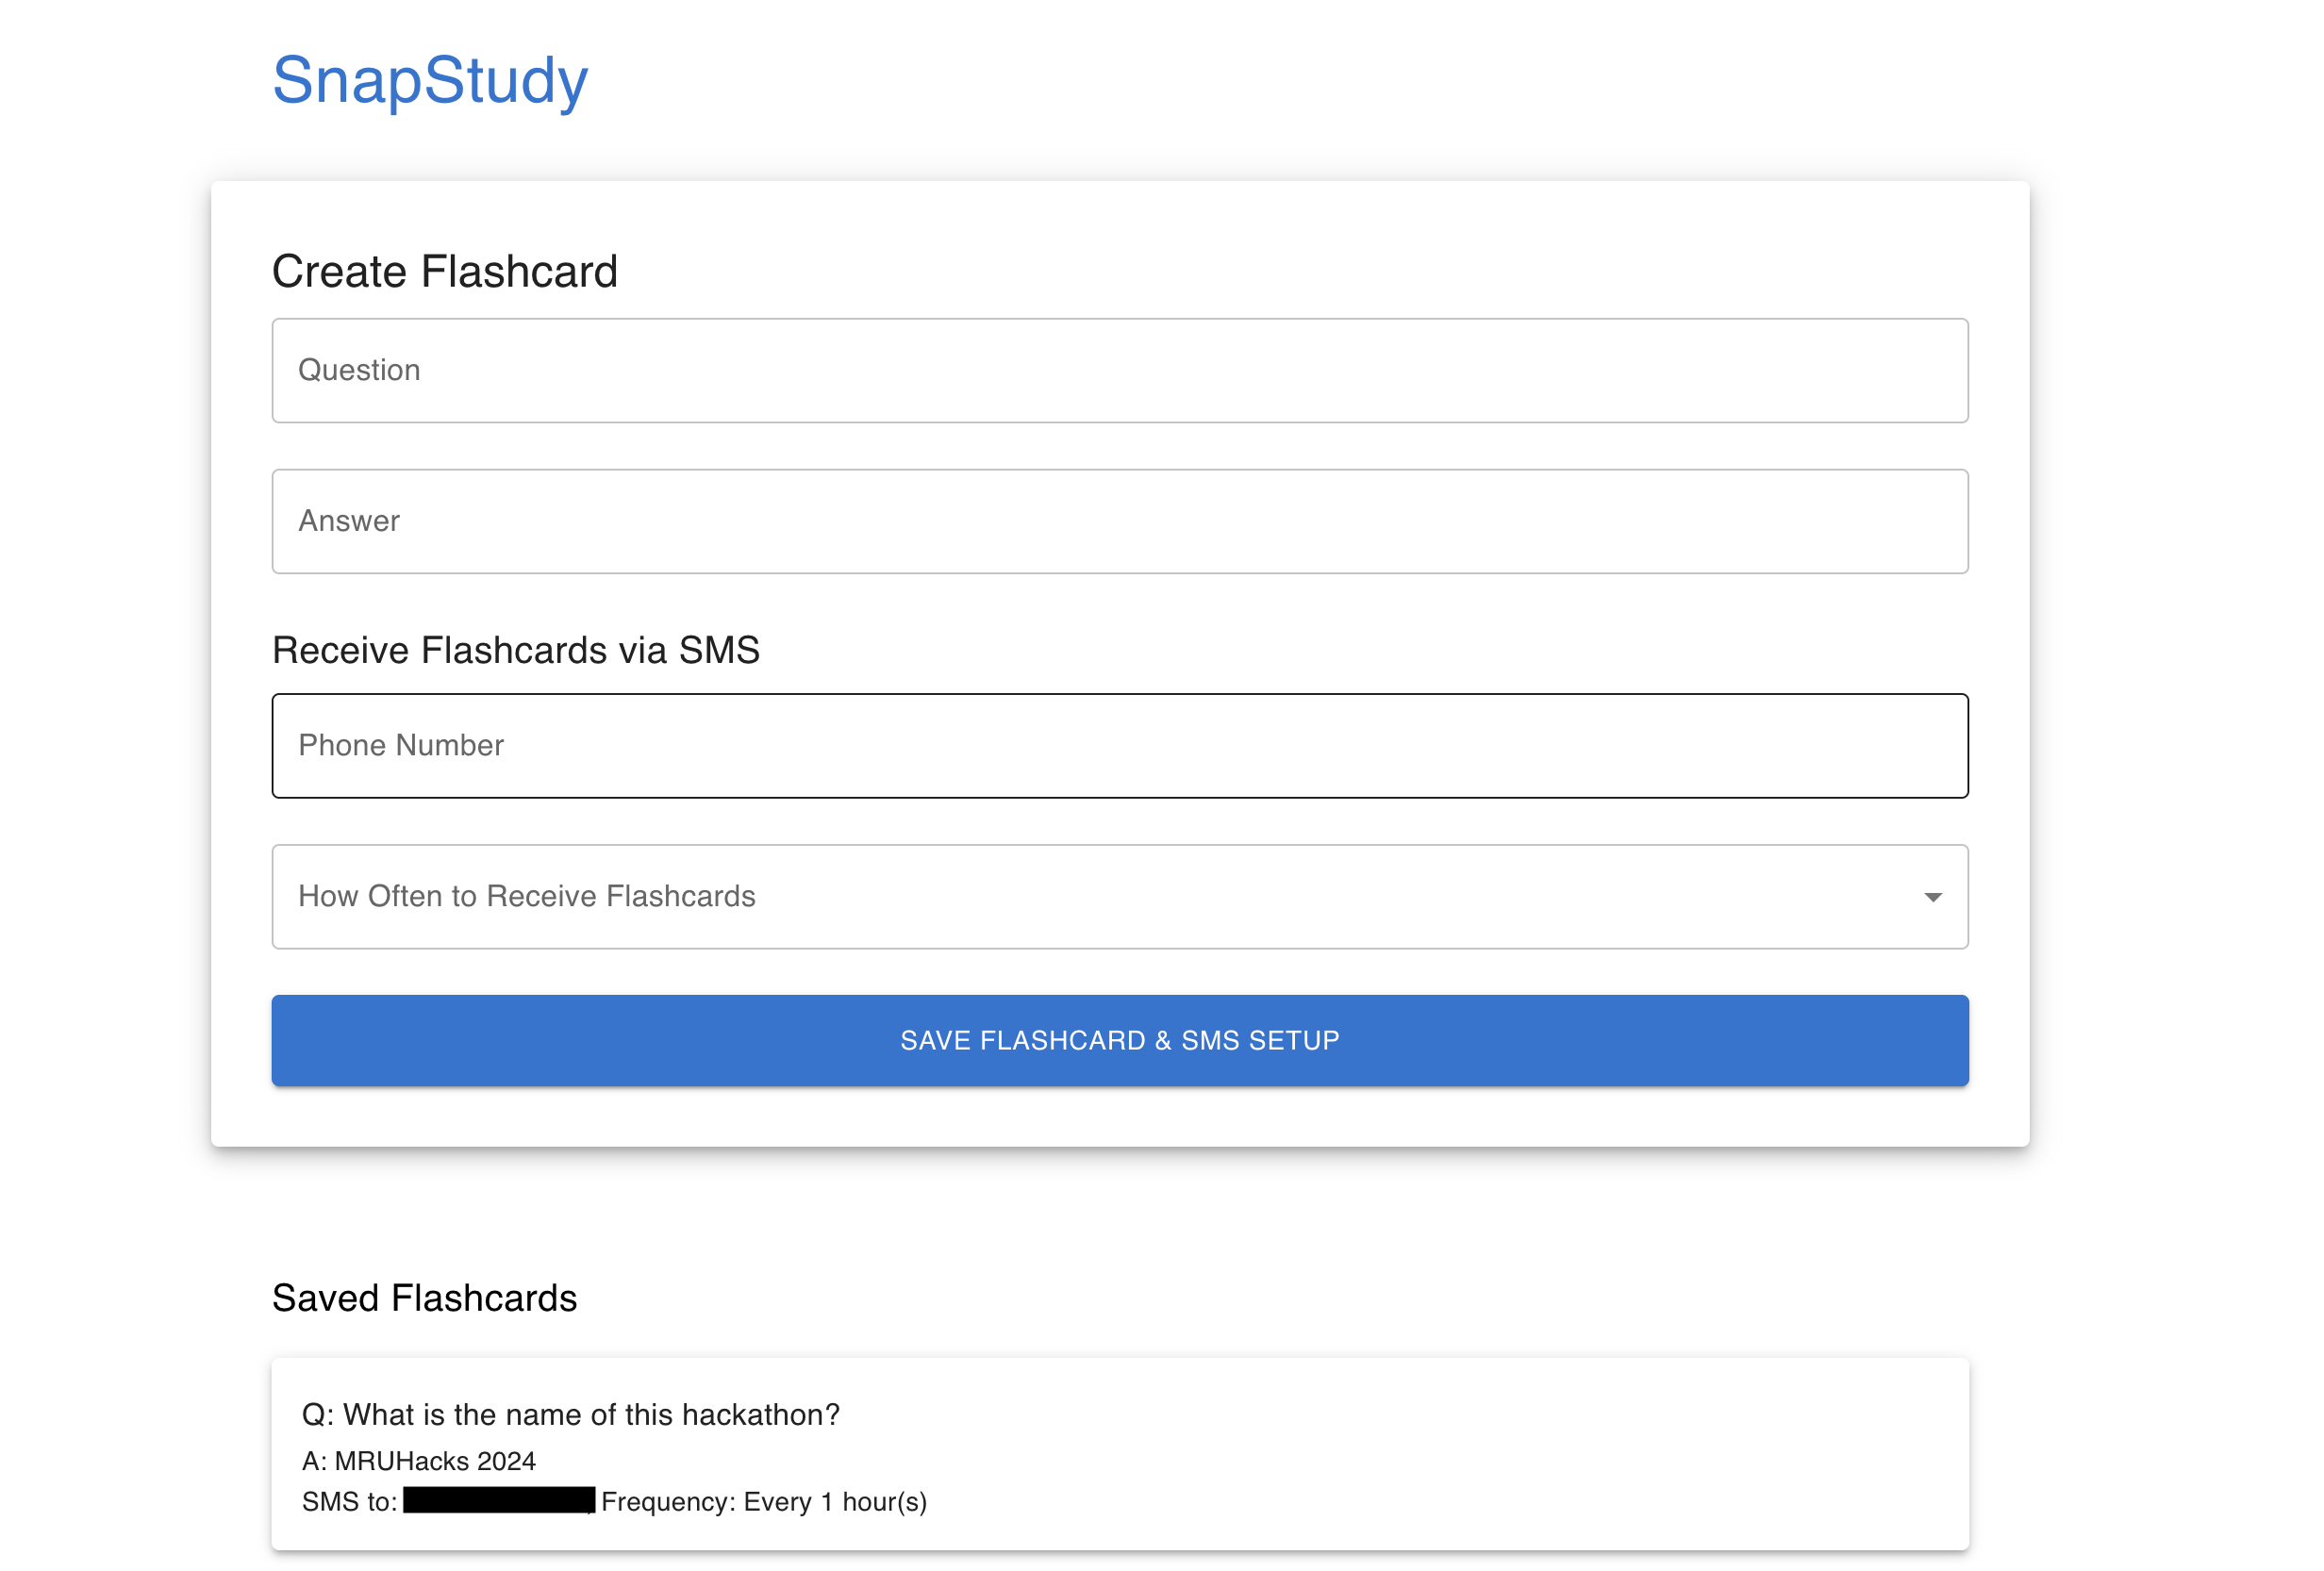Screen dimensions: 2324x1571
Task: Click into the Answer text field
Action: 1119,522
